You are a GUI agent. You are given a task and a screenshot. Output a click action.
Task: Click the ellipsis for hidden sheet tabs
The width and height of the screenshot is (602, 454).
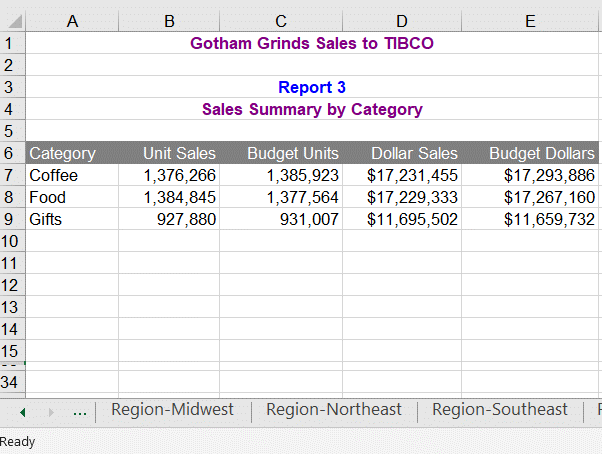(80, 411)
